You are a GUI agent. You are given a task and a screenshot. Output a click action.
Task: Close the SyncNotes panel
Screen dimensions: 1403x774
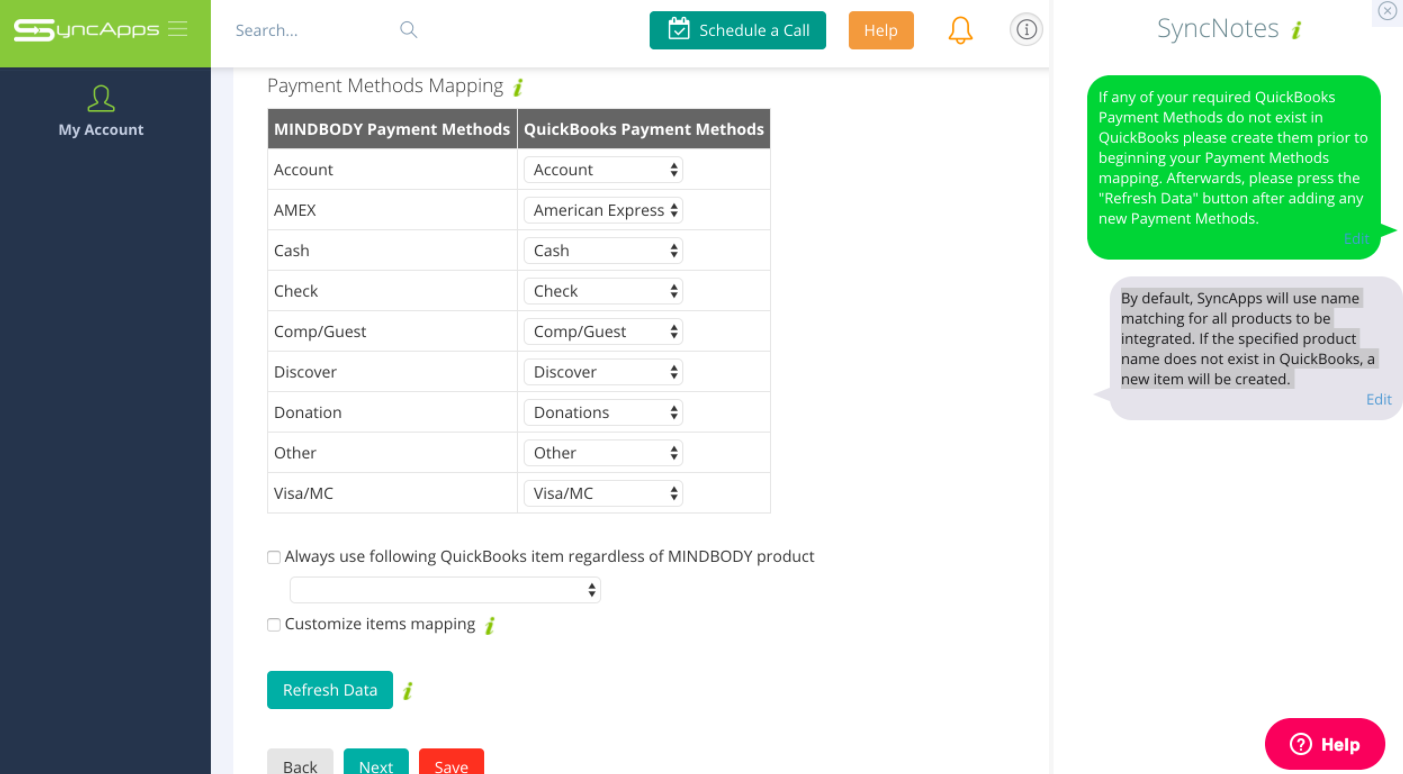[x=1387, y=11]
